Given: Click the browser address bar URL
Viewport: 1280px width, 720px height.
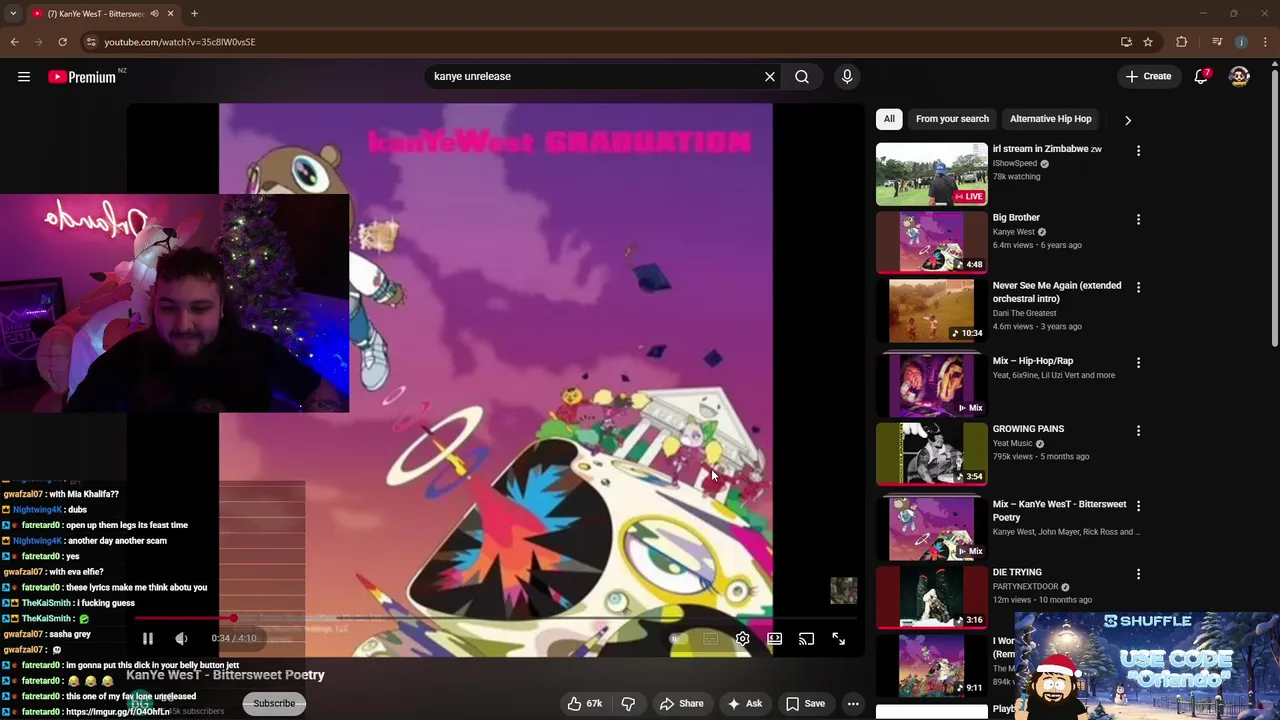Looking at the screenshot, I should pos(179,42).
